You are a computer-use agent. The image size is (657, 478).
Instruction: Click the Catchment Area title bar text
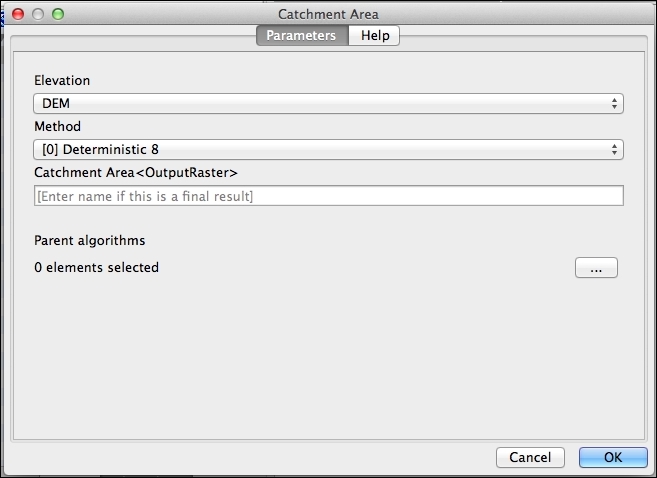pos(328,15)
